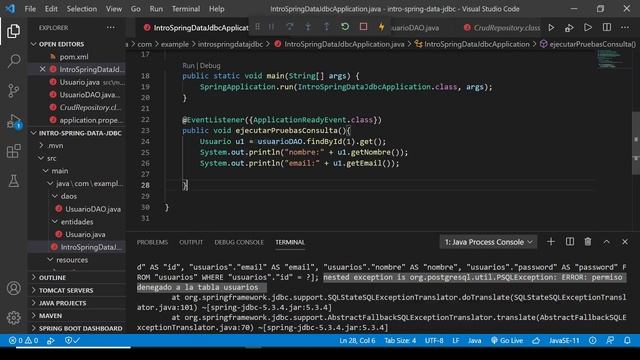The height and width of the screenshot is (360, 640).
Task: Change JavaSE-11 runtime in status bar
Action: coord(564,340)
